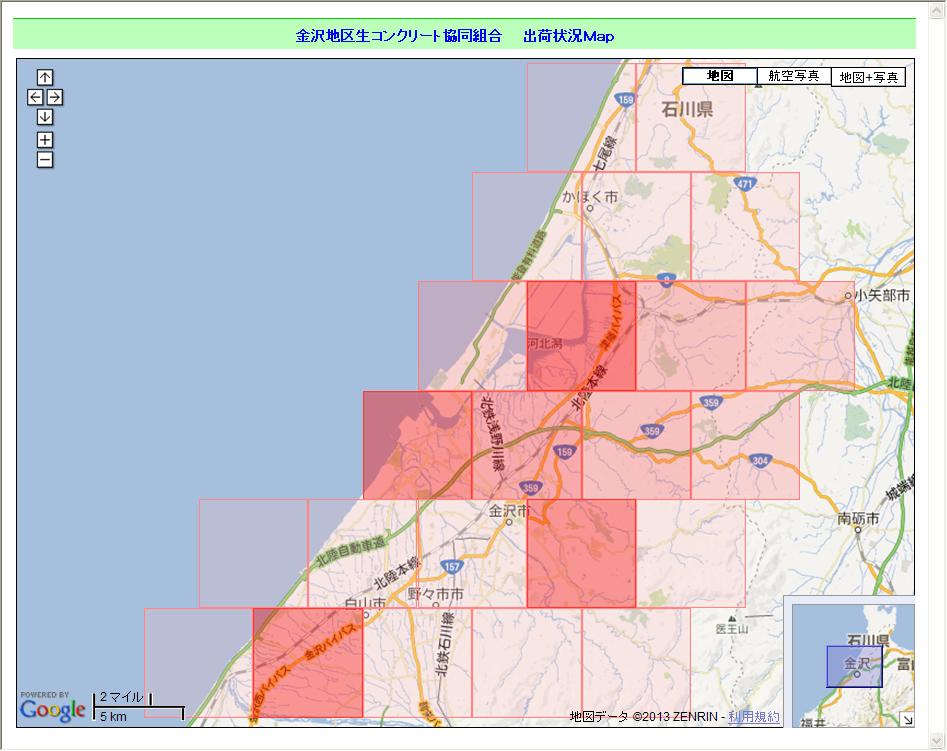Screen dimensions: 947x751
Task: Zoom in with the plus button
Action: point(45,140)
